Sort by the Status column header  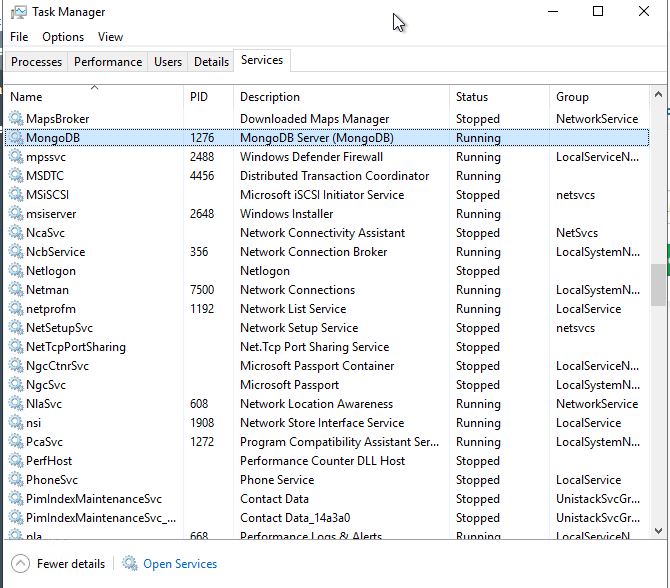point(499,97)
